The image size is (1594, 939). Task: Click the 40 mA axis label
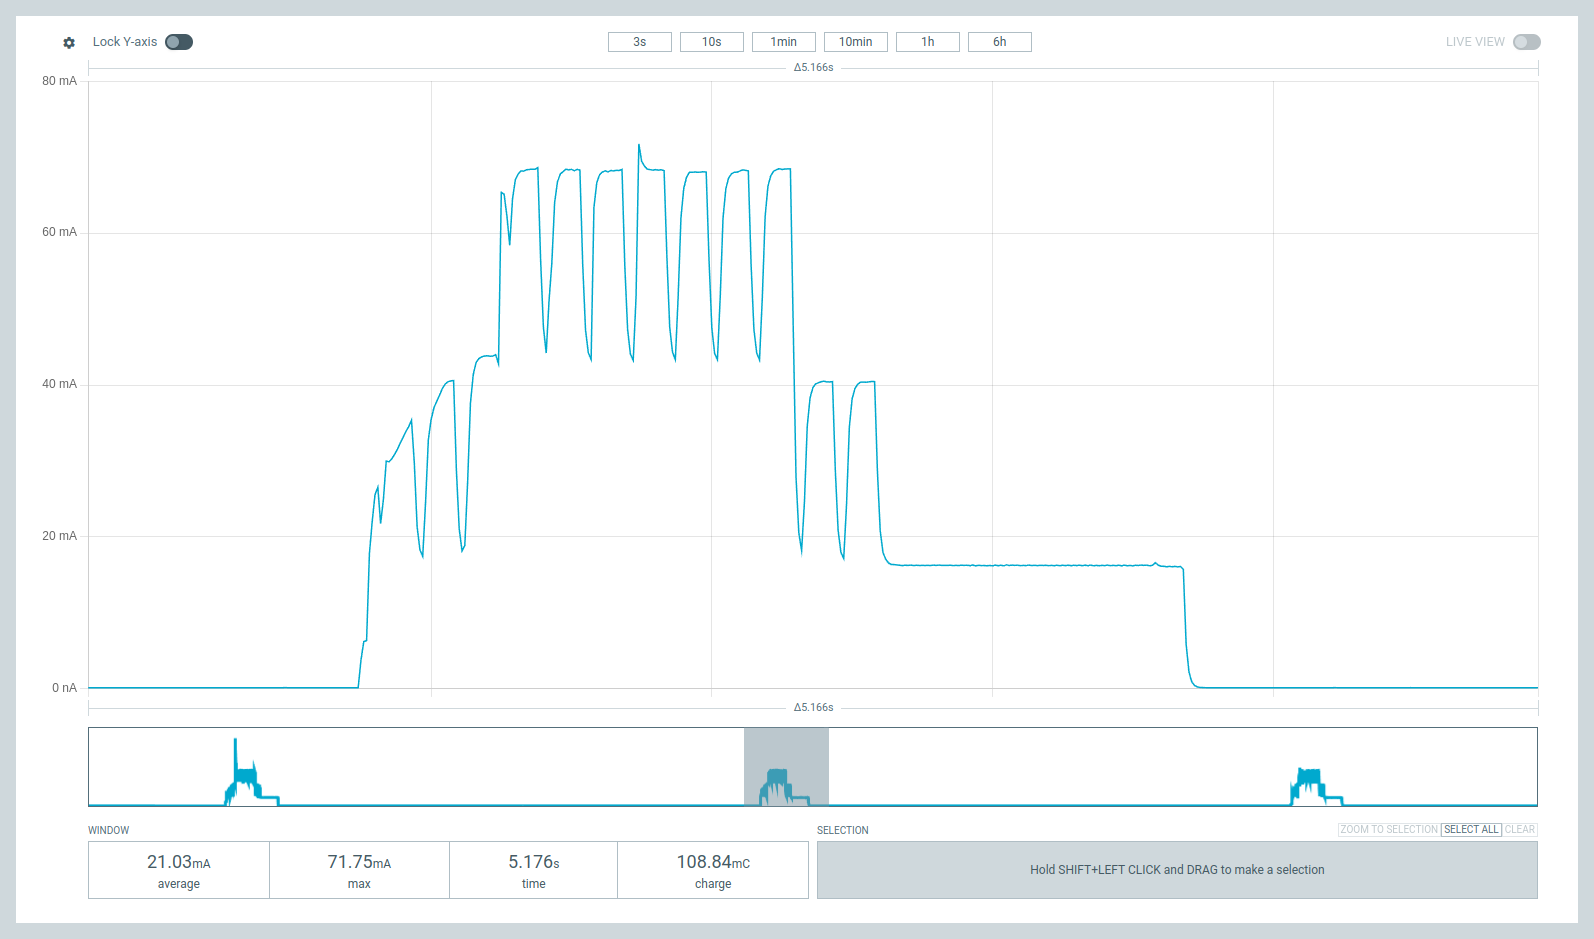pos(59,384)
